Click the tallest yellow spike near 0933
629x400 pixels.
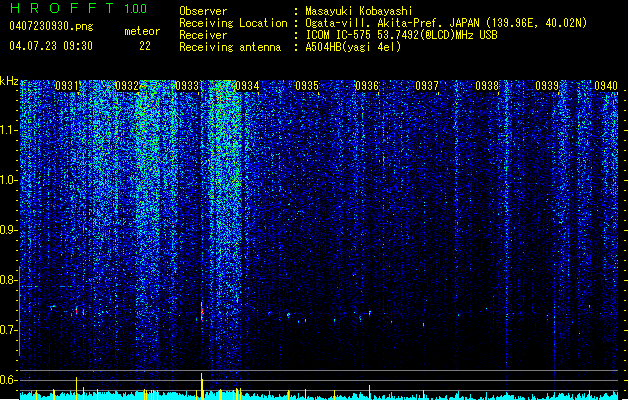coord(201,386)
